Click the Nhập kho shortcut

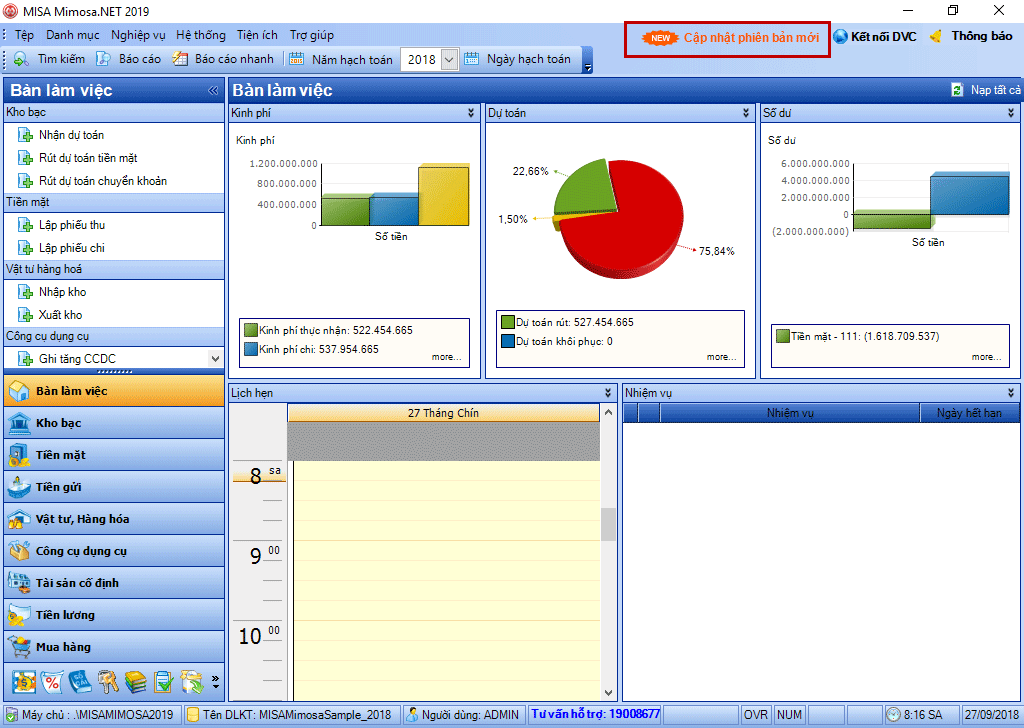63,292
